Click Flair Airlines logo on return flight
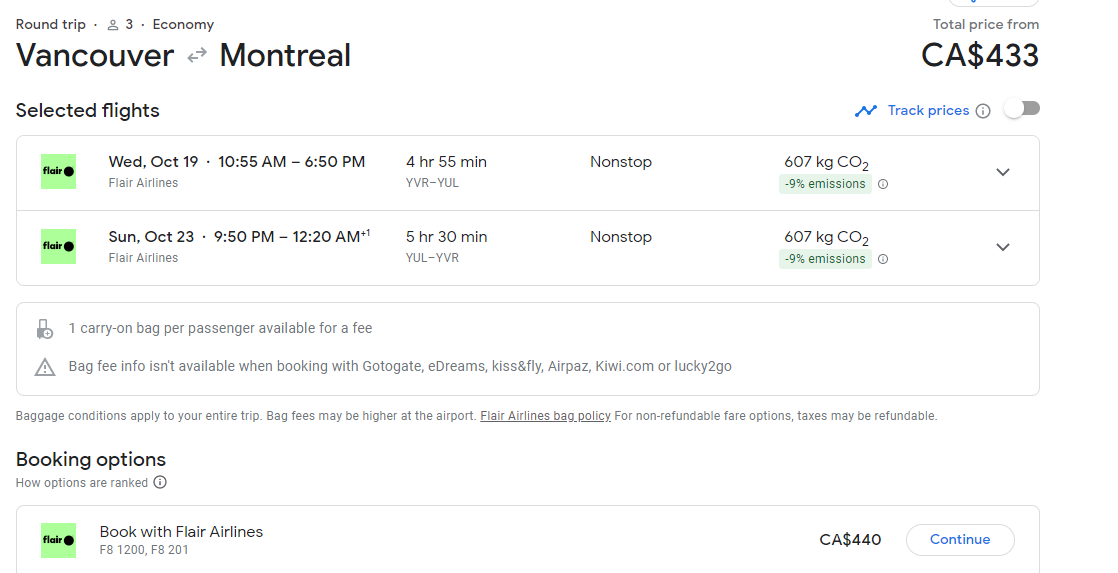 pos(59,246)
